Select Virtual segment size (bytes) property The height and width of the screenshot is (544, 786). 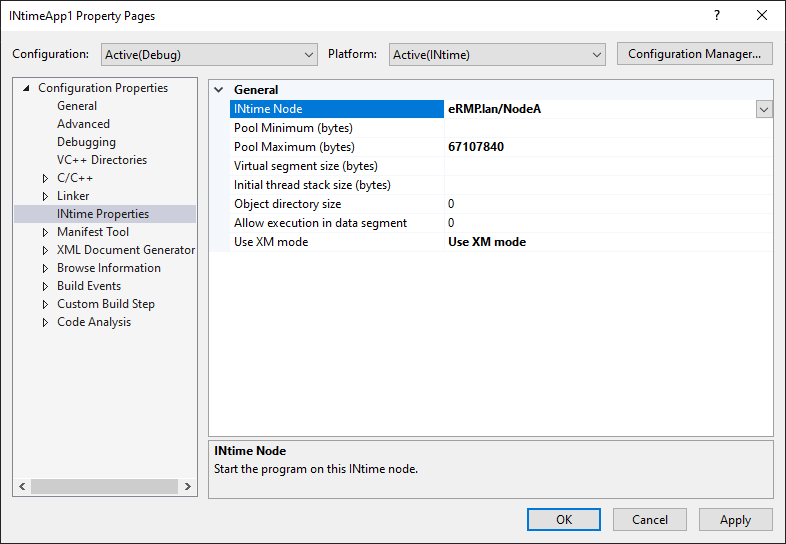click(337, 166)
